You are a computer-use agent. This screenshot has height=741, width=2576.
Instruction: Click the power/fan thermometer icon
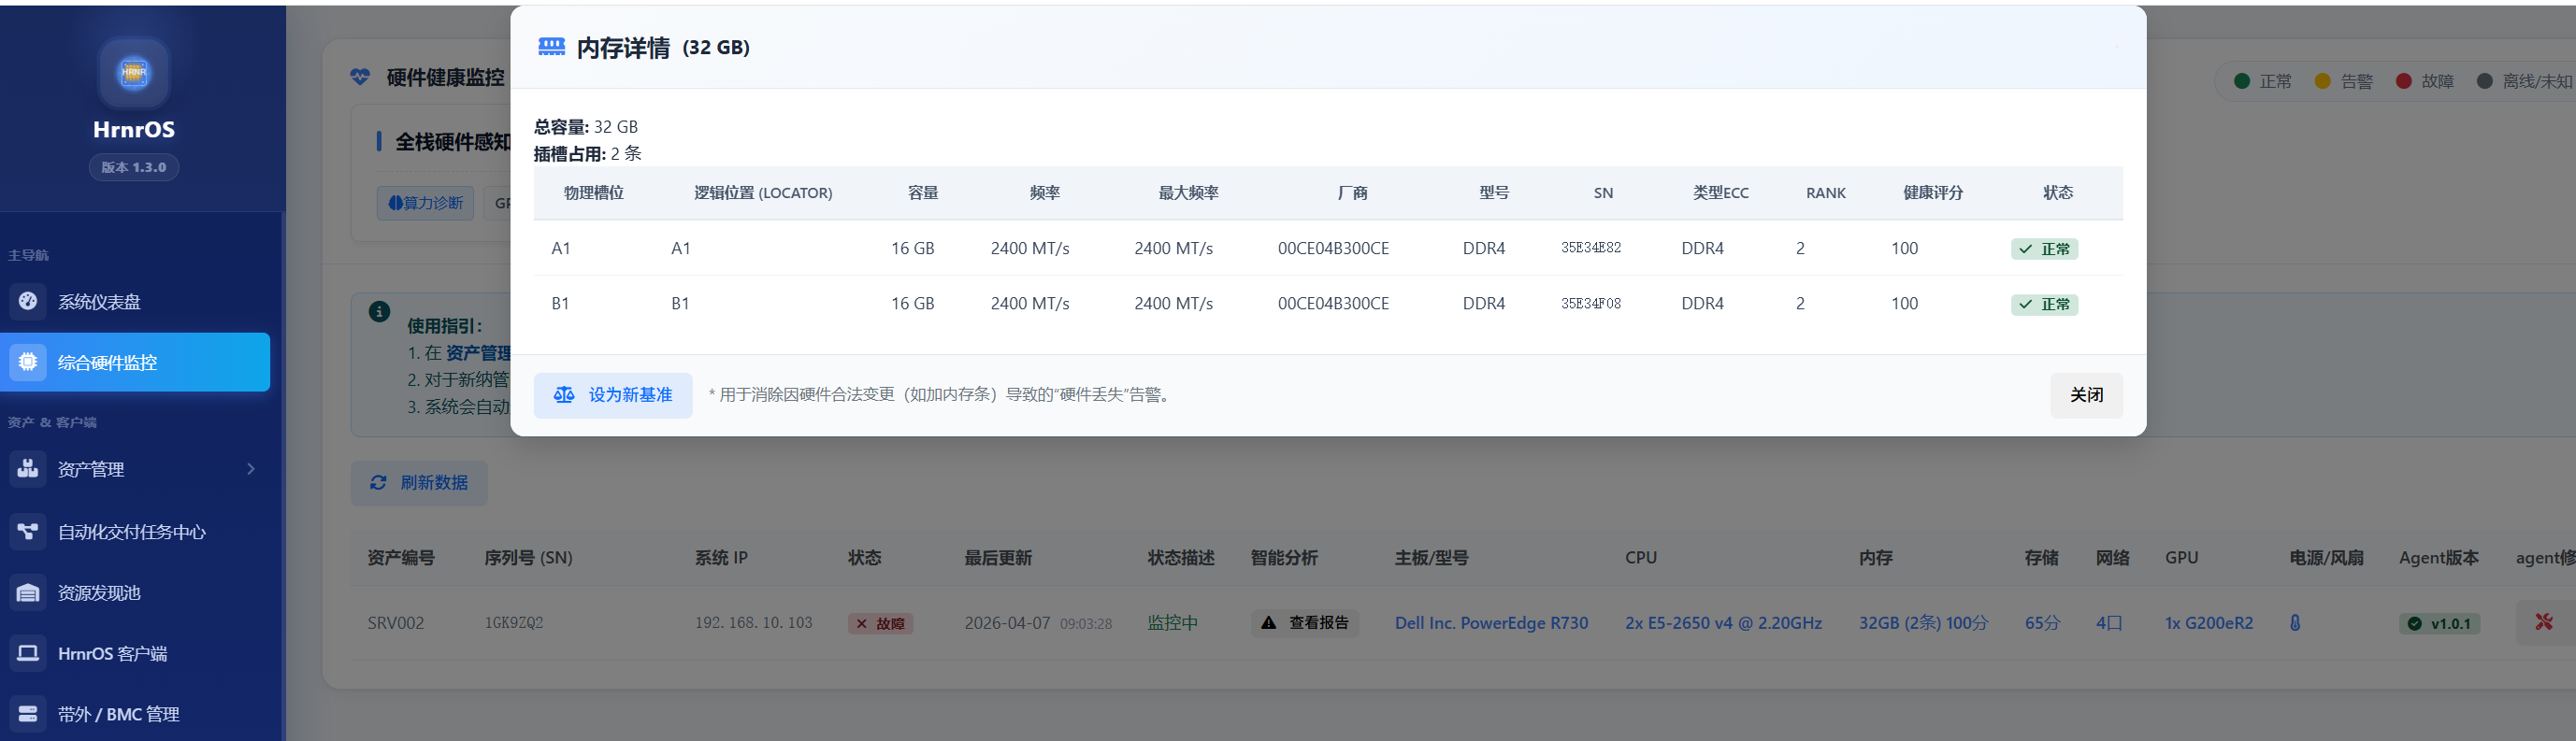point(2294,623)
